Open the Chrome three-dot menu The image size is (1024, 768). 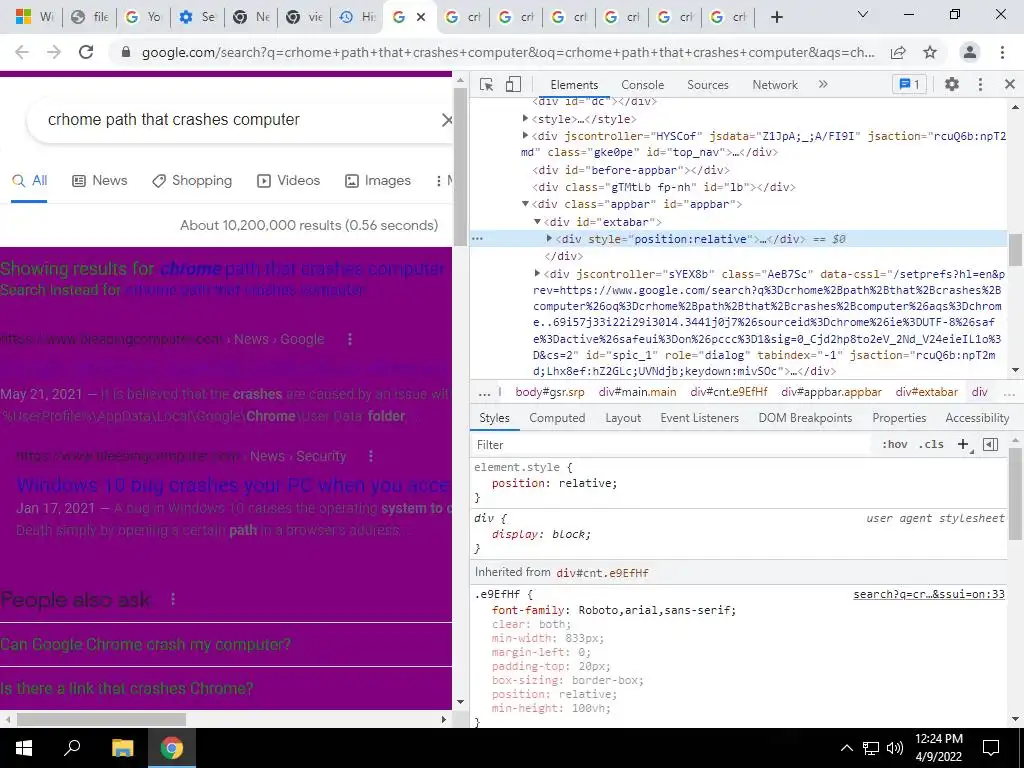click(x=1002, y=52)
